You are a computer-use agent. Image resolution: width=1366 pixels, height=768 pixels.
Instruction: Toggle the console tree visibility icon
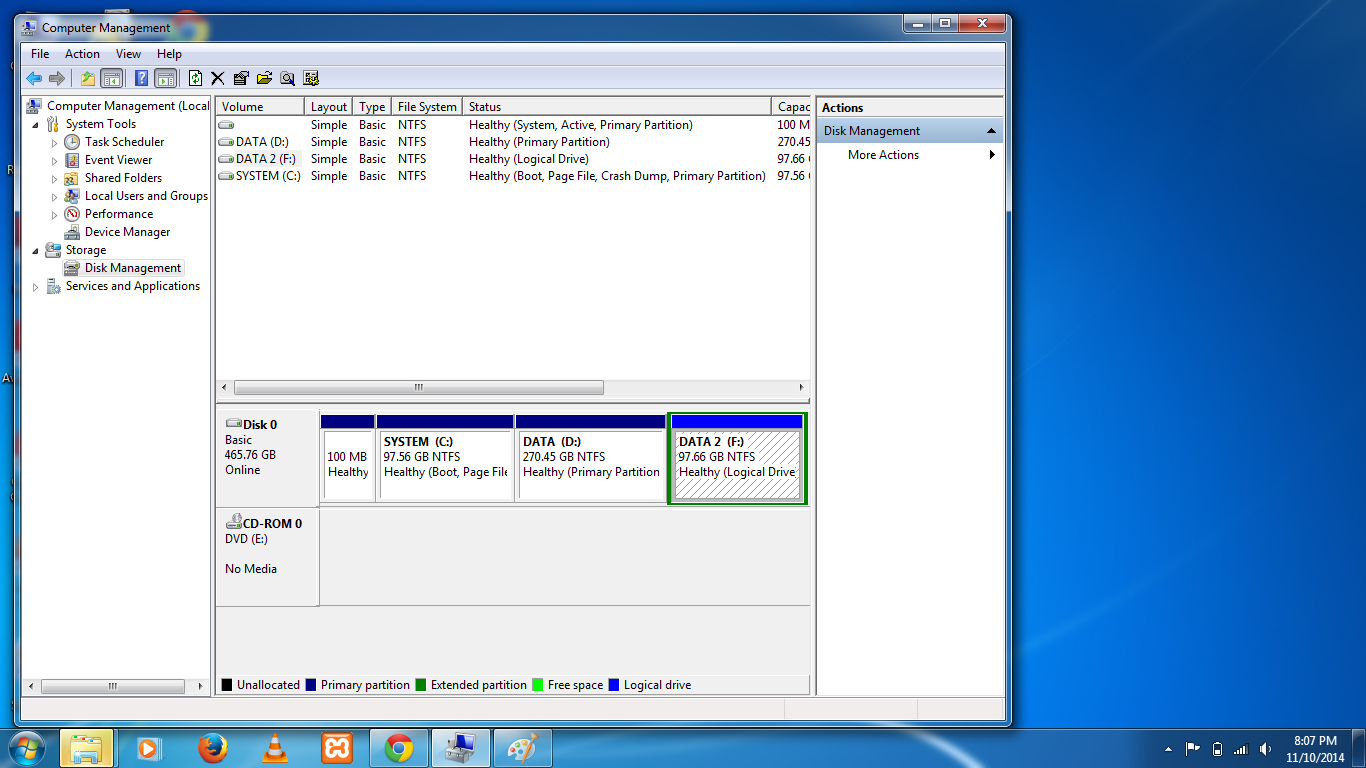(110, 78)
